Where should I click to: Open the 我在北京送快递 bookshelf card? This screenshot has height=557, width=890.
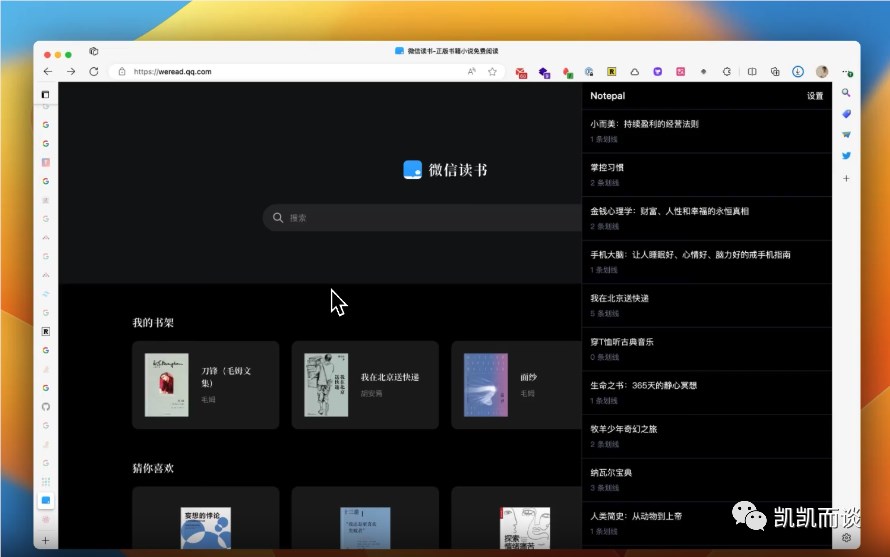click(x=365, y=385)
